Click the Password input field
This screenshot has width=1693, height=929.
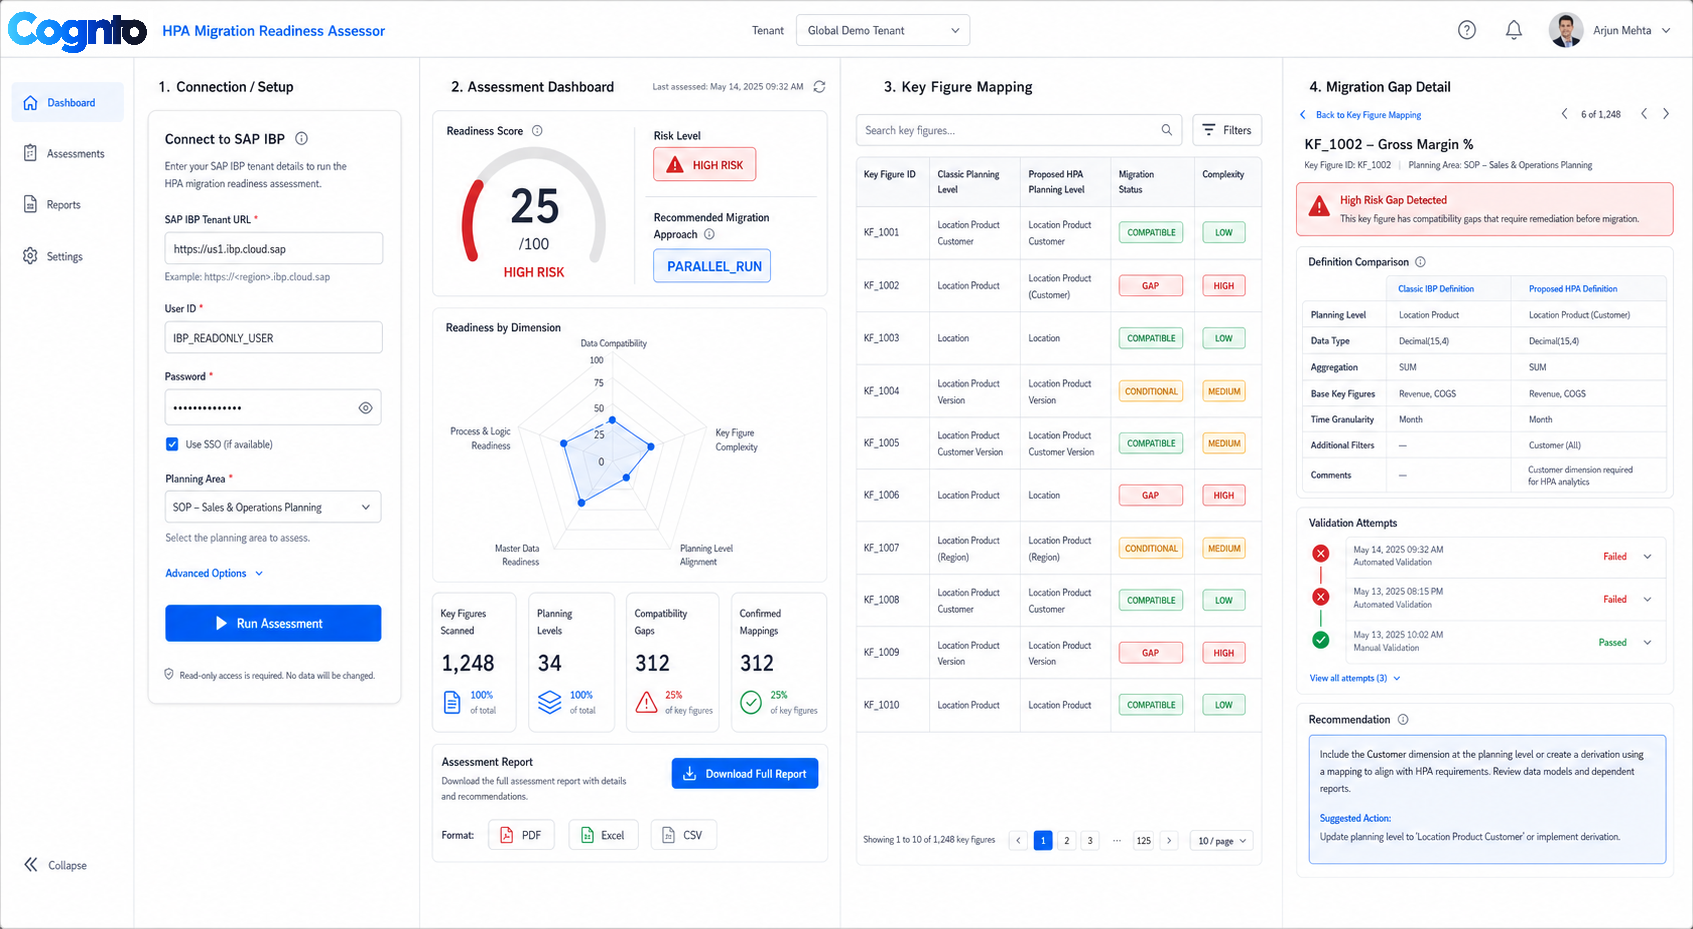(273, 408)
